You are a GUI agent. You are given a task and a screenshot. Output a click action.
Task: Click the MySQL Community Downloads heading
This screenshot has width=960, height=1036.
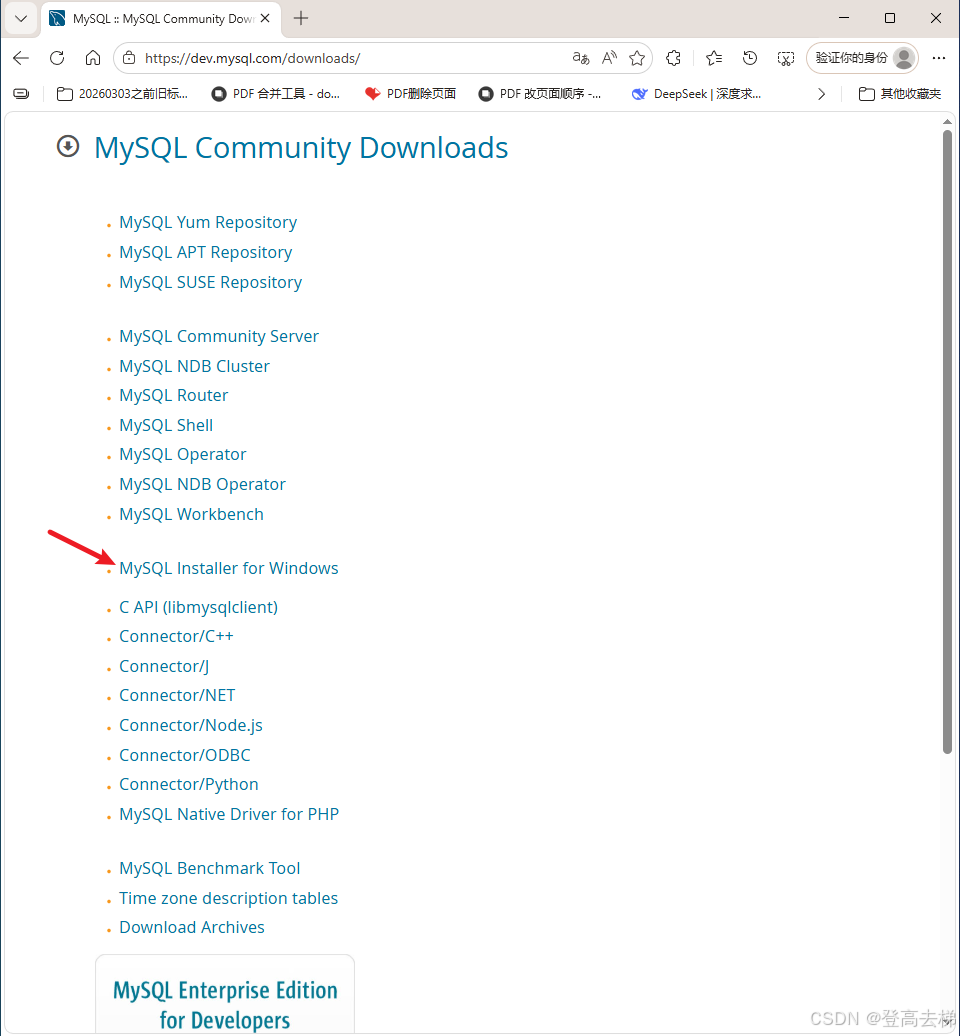pyautogui.click(x=301, y=147)
